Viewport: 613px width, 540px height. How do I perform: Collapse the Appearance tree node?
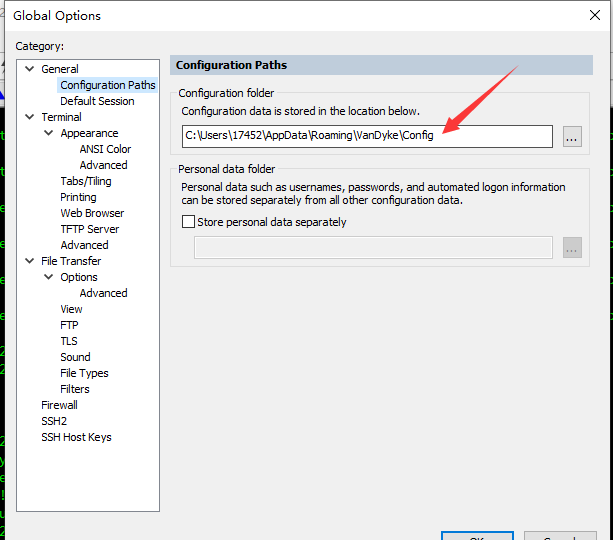48,133
